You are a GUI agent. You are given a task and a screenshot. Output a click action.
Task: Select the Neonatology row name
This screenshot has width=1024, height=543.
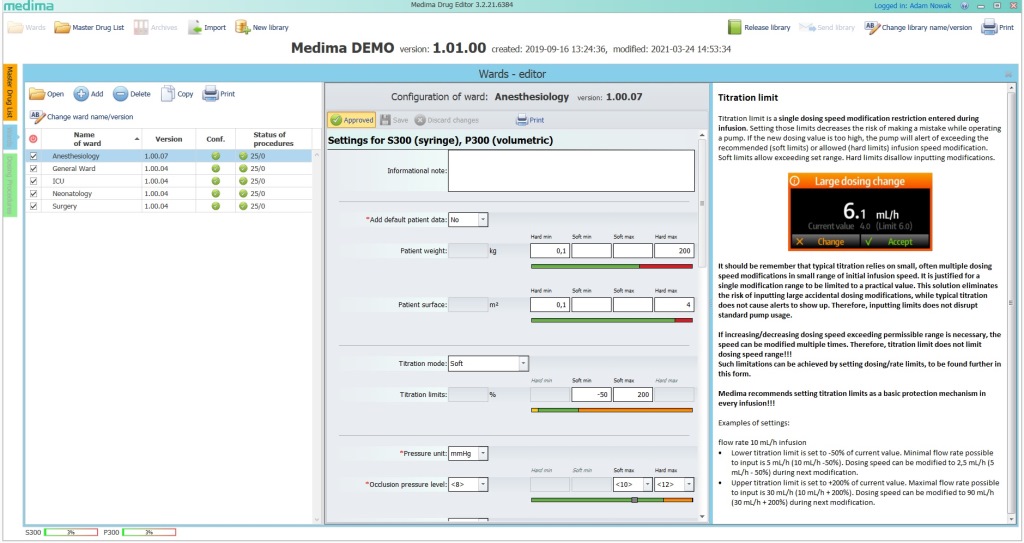(72, 194)
